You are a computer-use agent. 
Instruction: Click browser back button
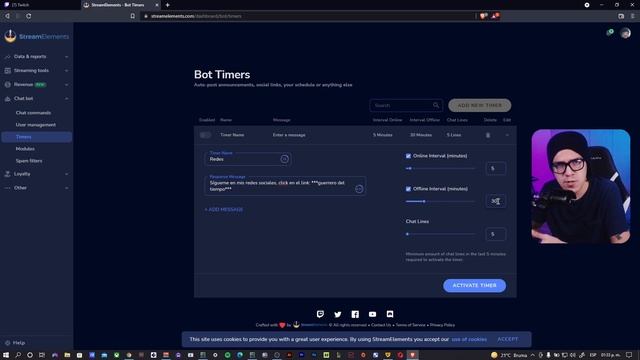pyautogui.click(x=7, y=16)
